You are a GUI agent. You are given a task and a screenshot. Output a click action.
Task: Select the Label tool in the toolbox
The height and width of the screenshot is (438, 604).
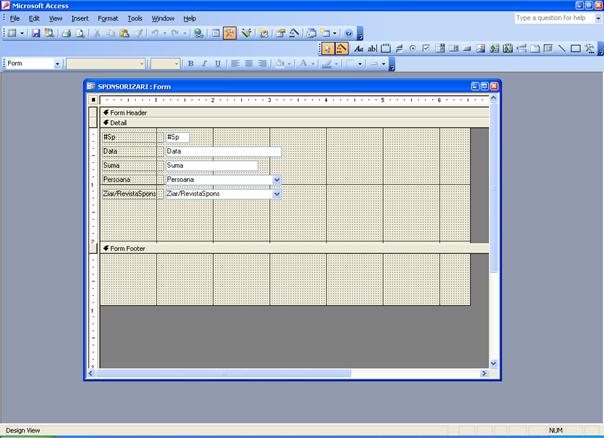pyautogui.click(x=359, y=48)
